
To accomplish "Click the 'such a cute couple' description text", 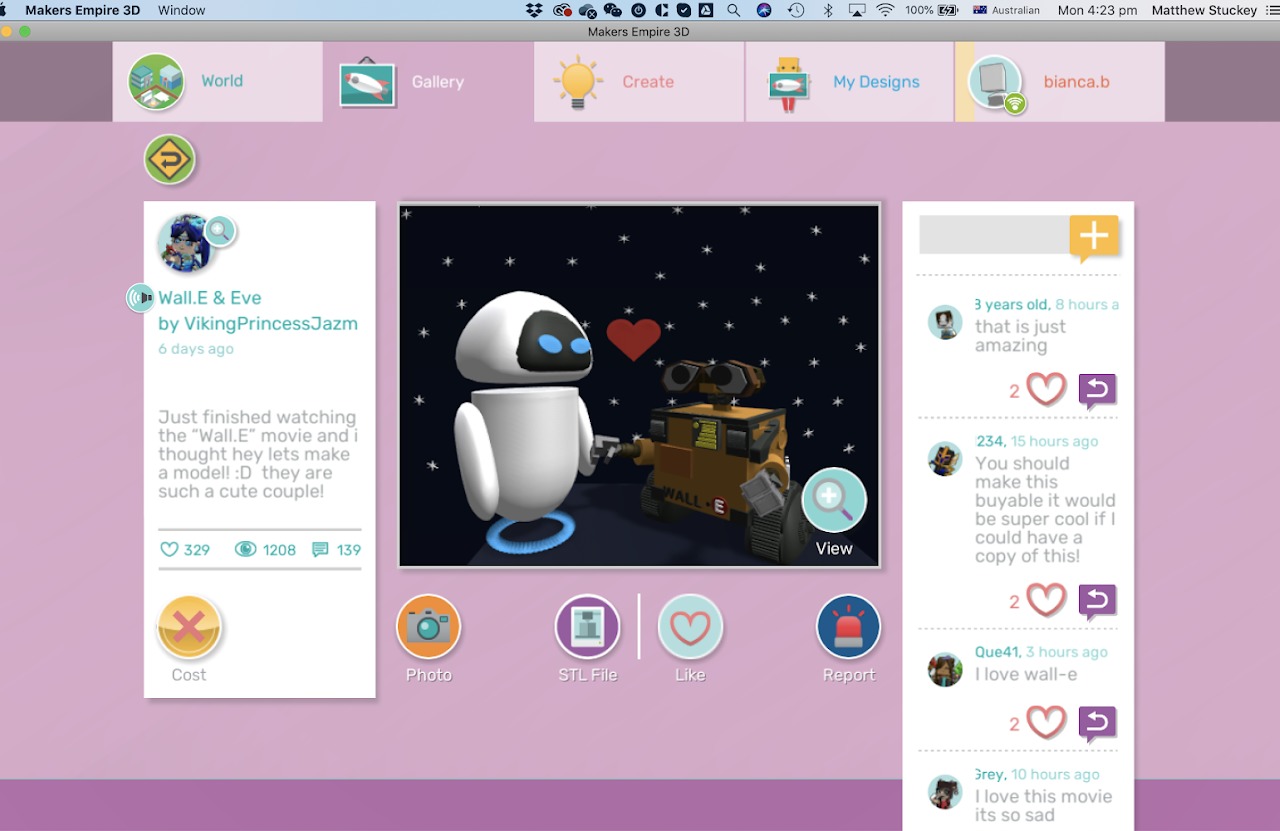I will pos(241,492).
